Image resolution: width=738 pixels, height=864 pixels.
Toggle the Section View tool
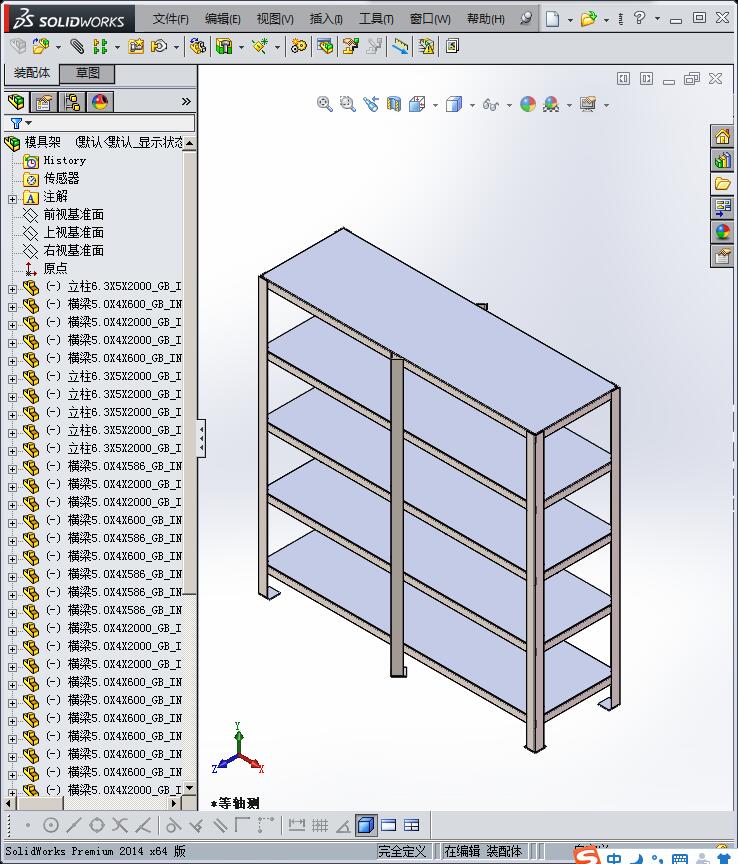click(394, 104)
